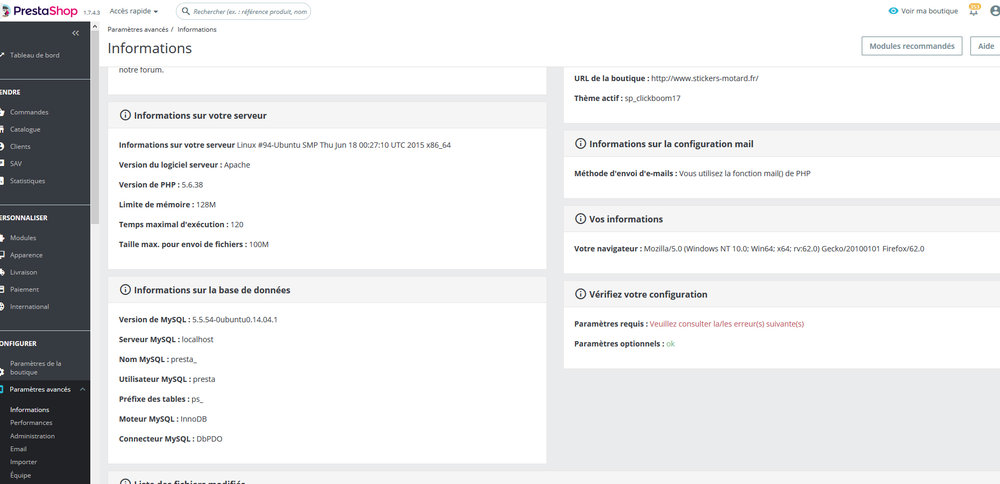The width and height of the screenshot is (1000, 484).
Task: Open Commandes from the sidebar
Action: (29, 112)
